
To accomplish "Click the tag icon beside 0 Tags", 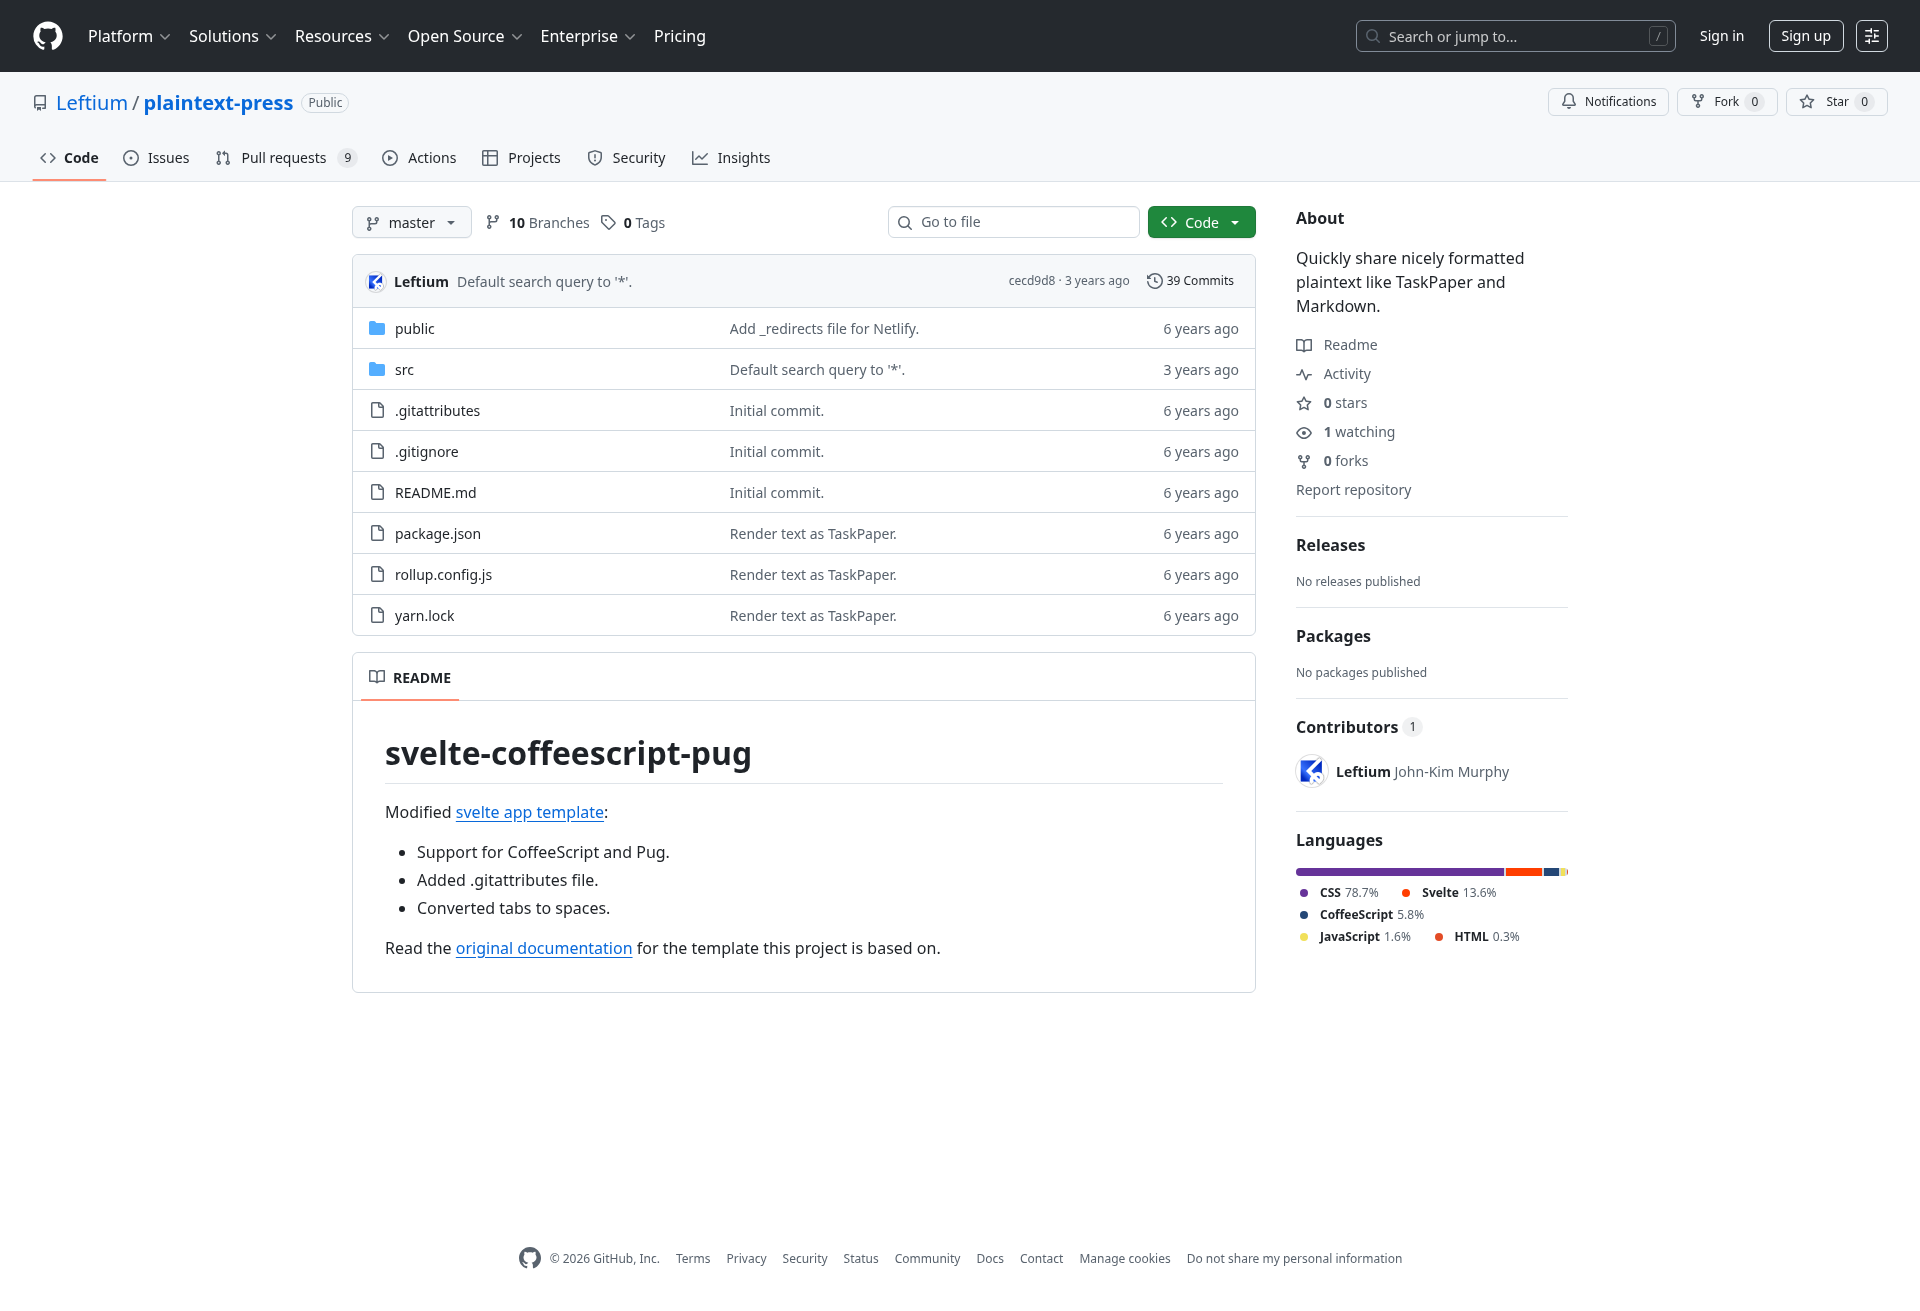I will coord(608,222).
